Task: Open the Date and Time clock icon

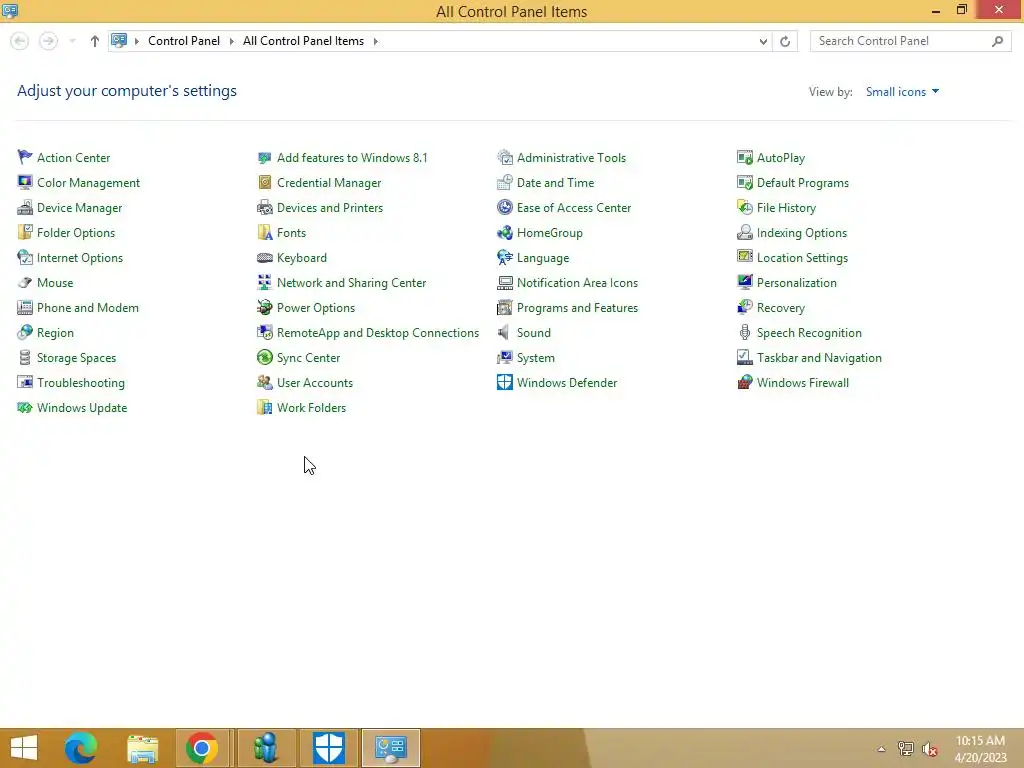Action: pyautogui.click(x=505, y=182)
